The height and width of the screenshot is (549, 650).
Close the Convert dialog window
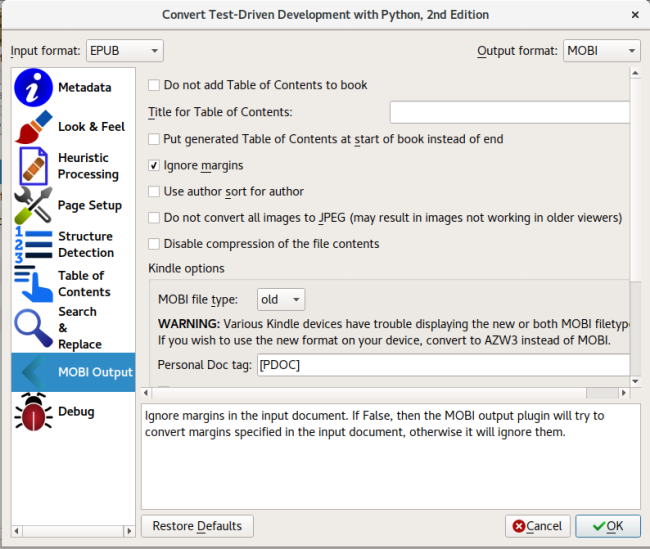tap(635, 15)
